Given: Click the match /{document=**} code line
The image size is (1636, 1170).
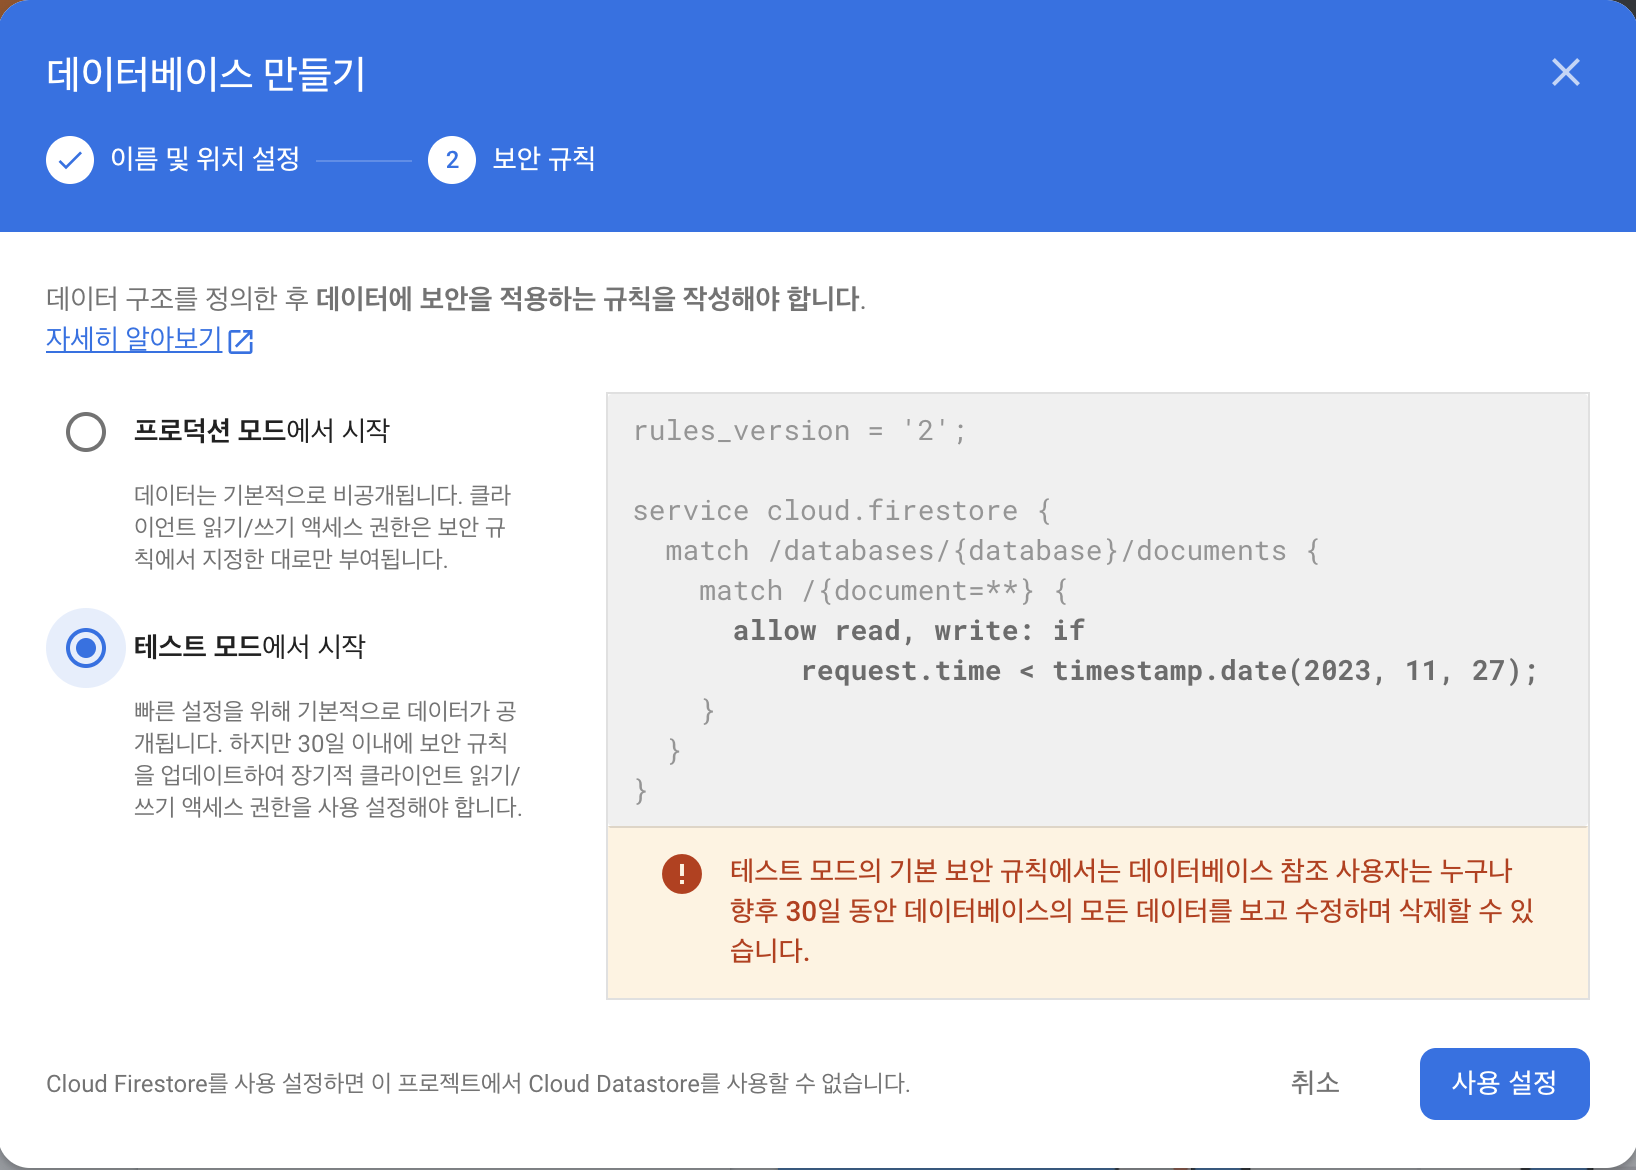Looking at the screenshot, I should coord(884,591).
